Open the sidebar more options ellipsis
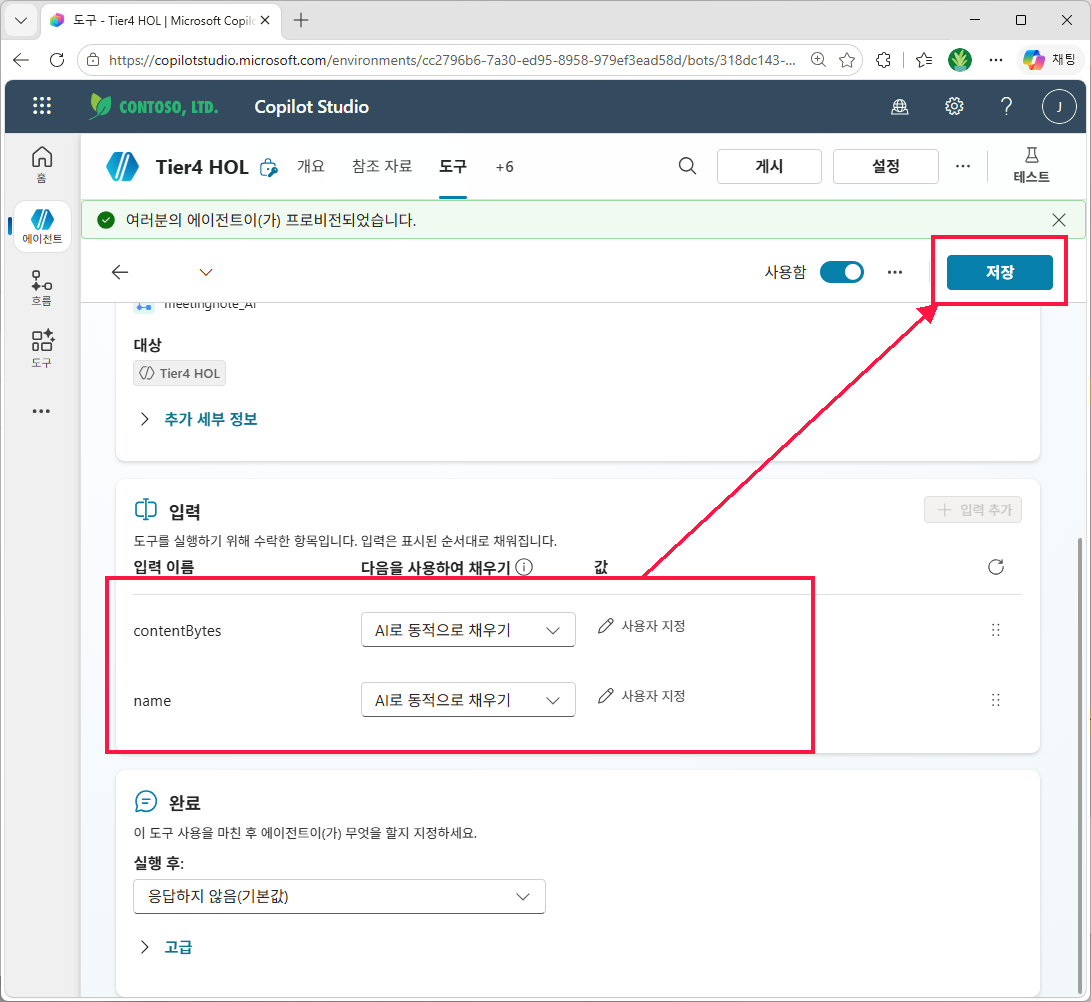This screenshot has height=1002, width=1091. (41, 411)
